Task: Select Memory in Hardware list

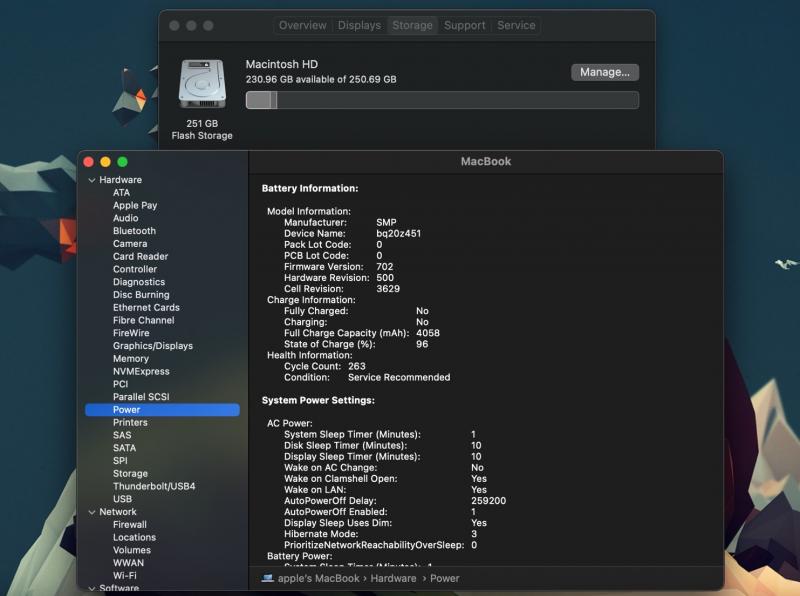Action: 131,359
